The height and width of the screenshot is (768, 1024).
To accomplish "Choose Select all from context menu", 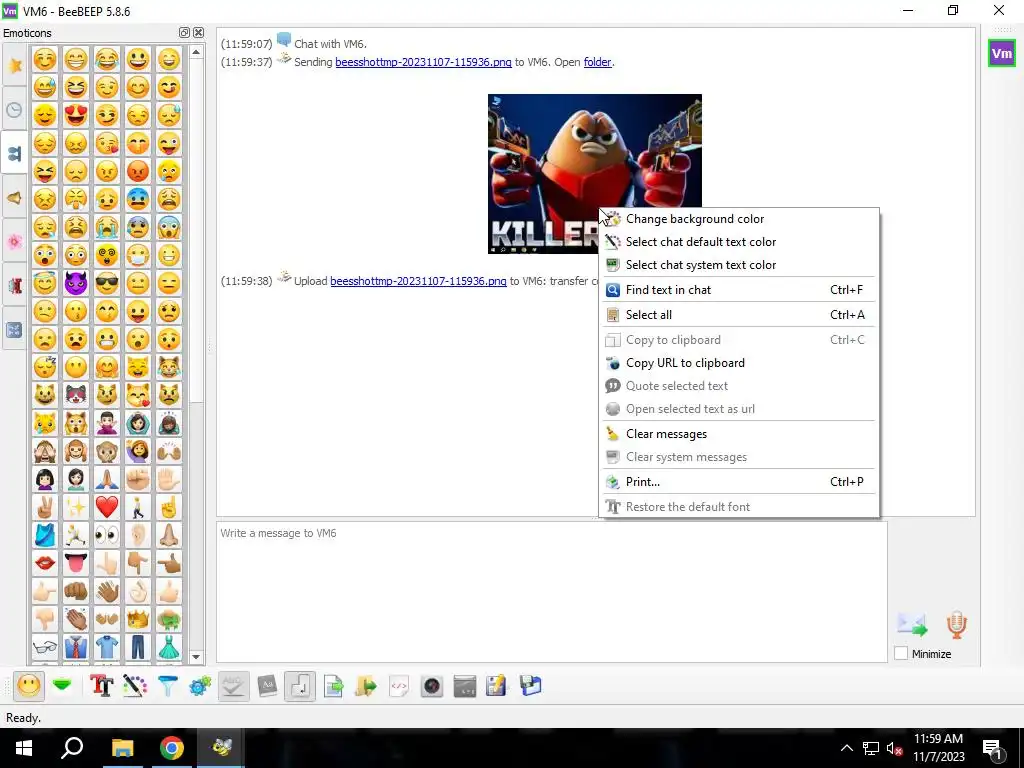I will coord(739,314).
